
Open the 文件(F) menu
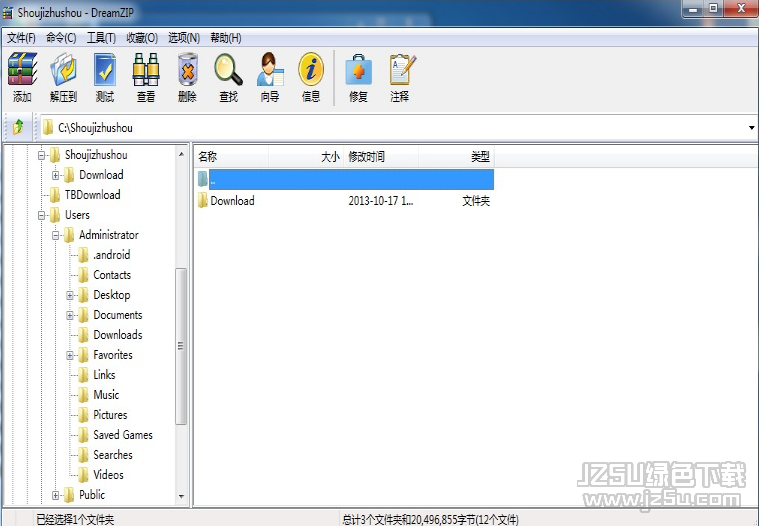click(21, 38)
